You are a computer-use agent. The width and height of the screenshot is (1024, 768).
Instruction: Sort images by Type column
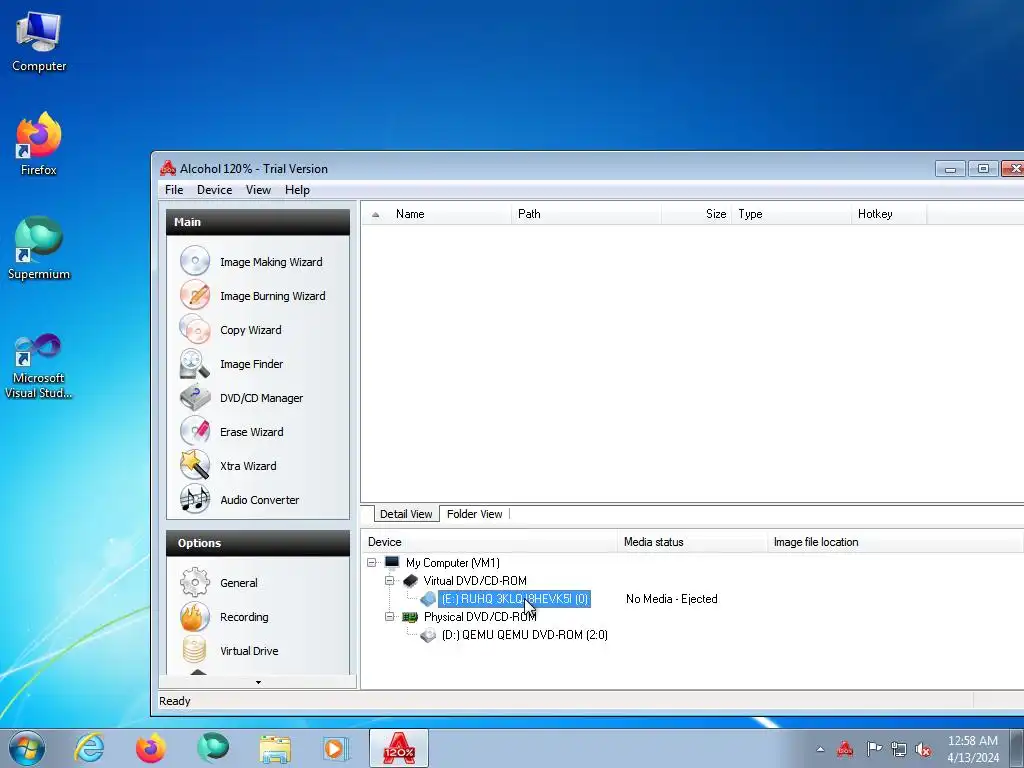point(792,214)
